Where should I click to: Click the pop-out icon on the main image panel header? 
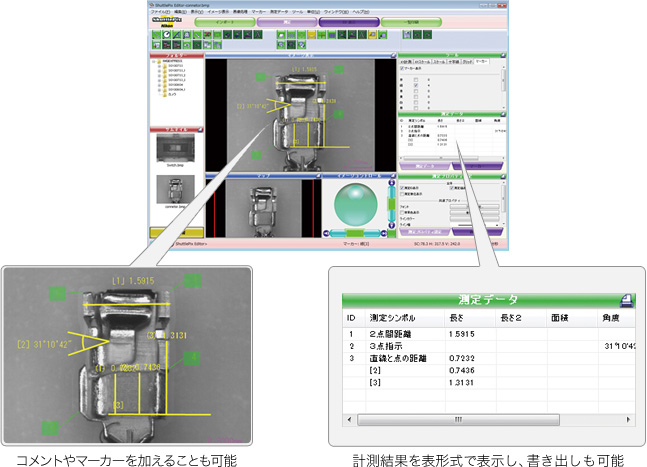click(x=391, y=56)
